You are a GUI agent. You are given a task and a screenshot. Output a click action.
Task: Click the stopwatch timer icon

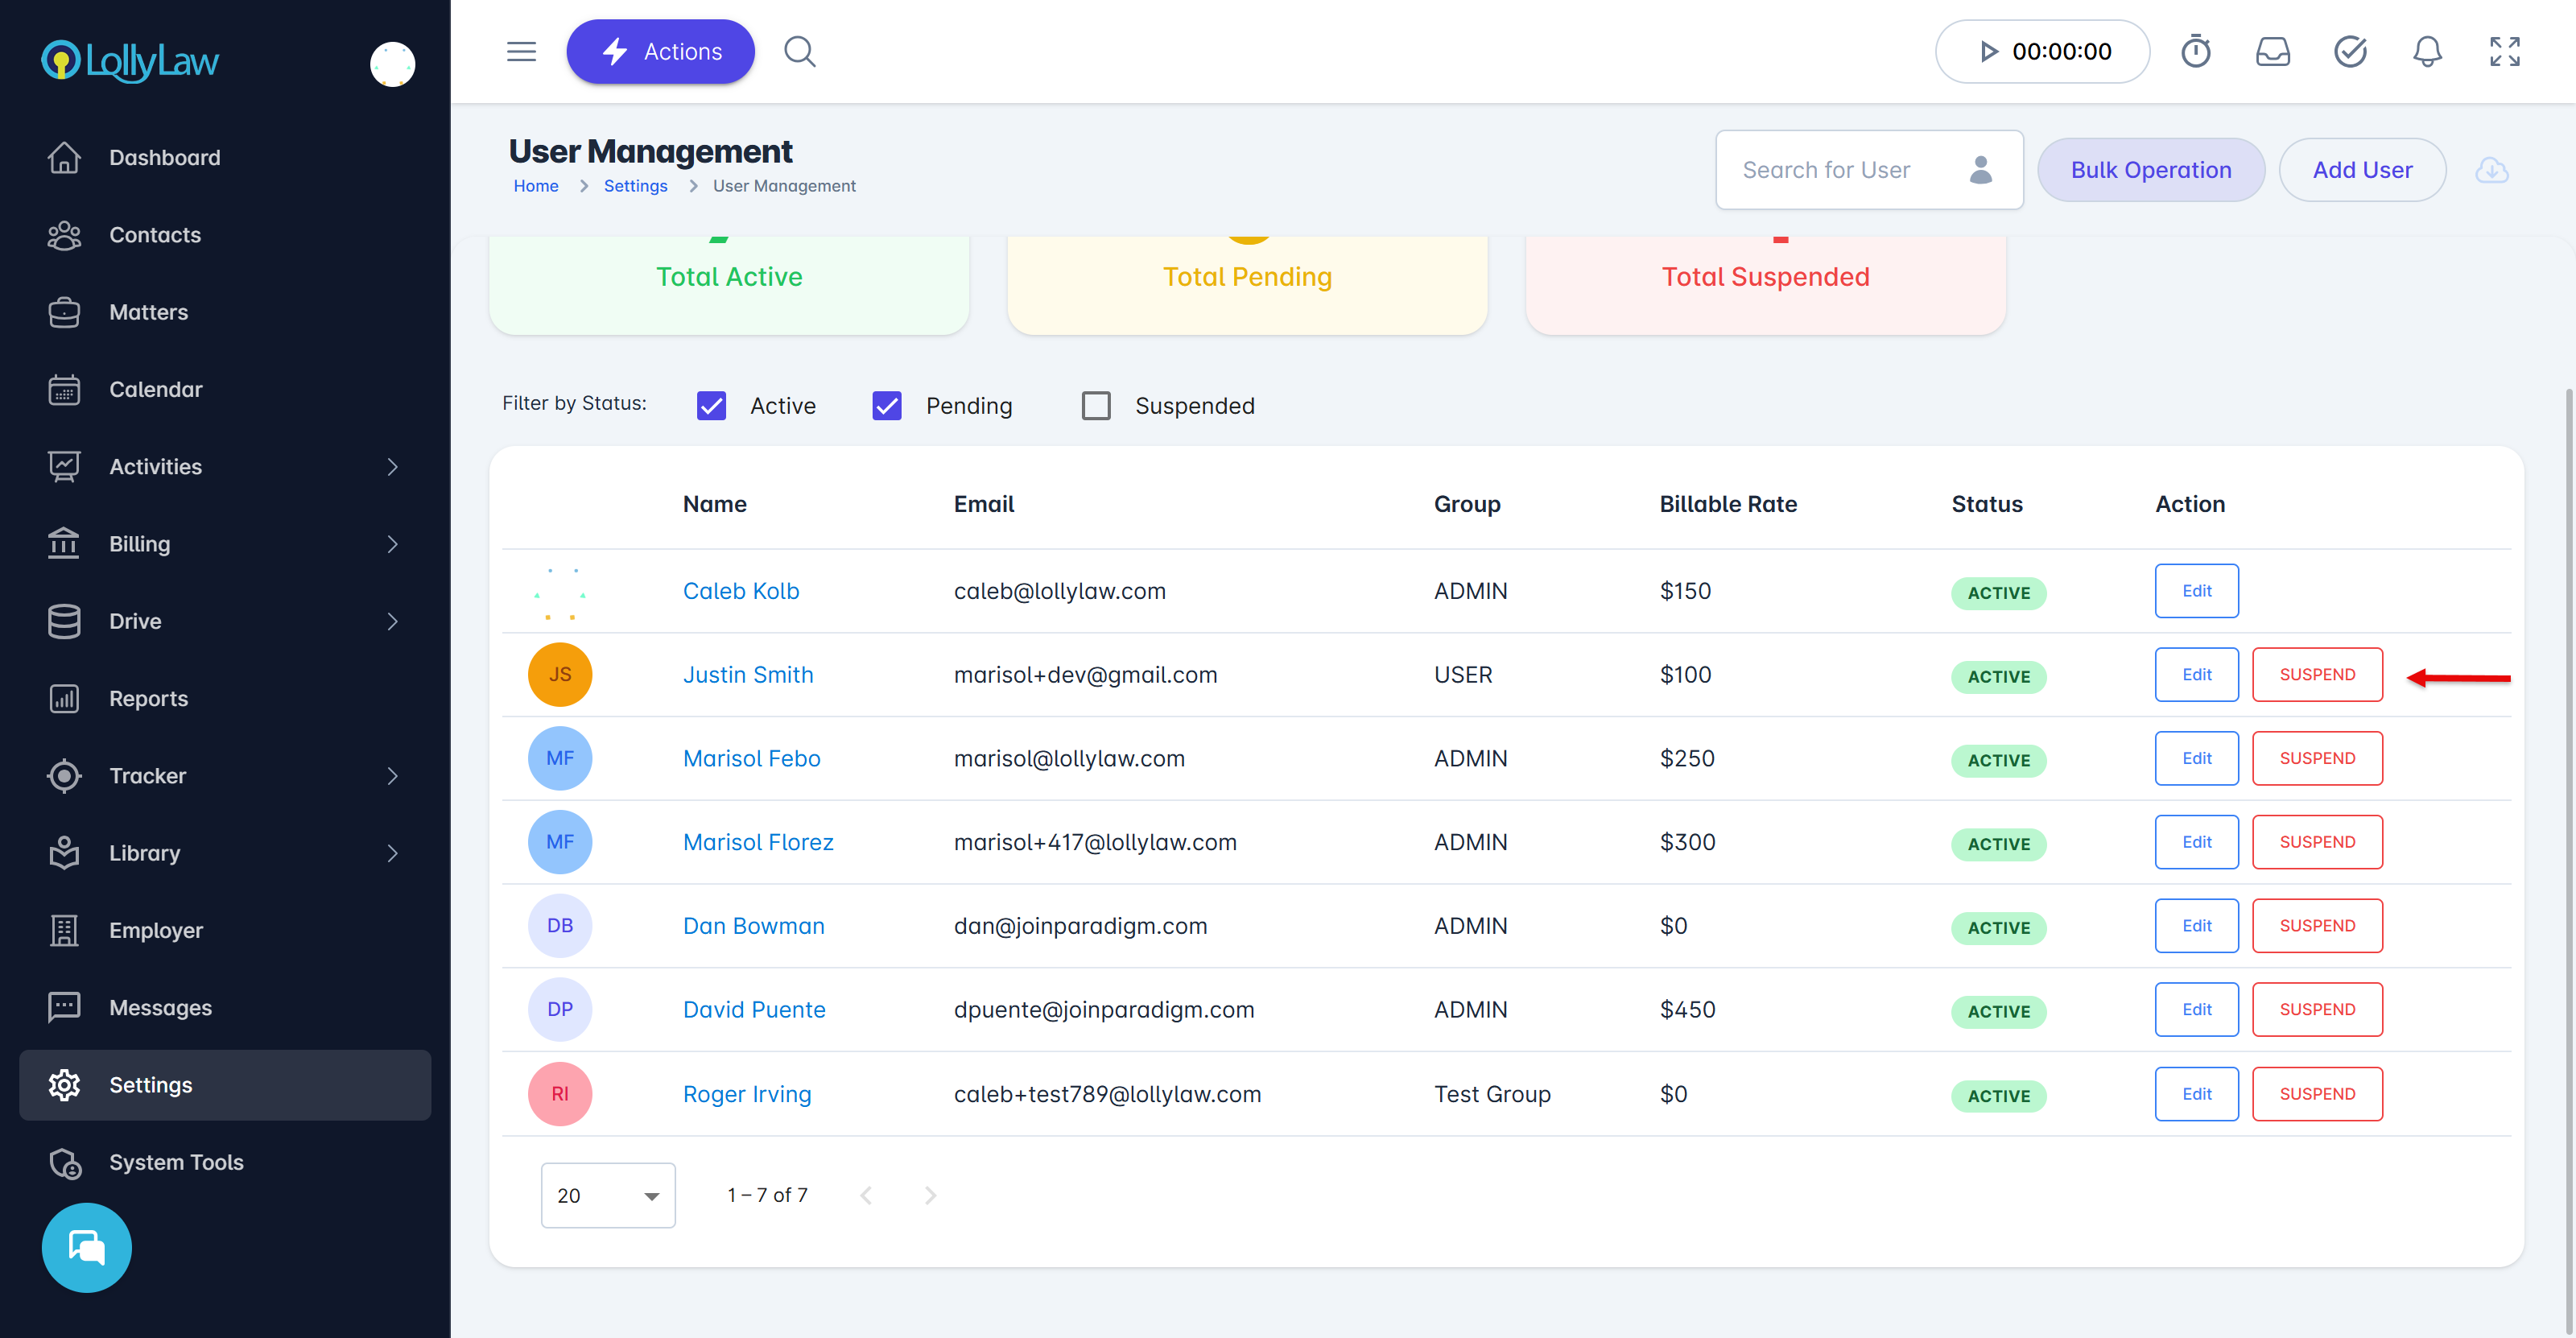[x=2195, y=51]
